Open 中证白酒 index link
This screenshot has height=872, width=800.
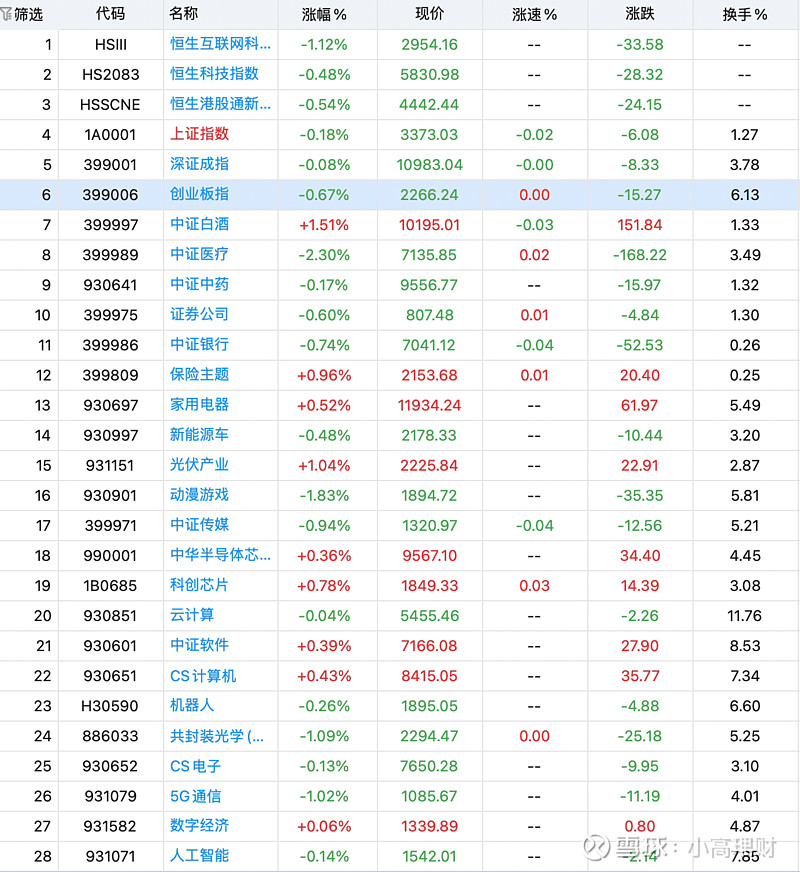[199, 224]
